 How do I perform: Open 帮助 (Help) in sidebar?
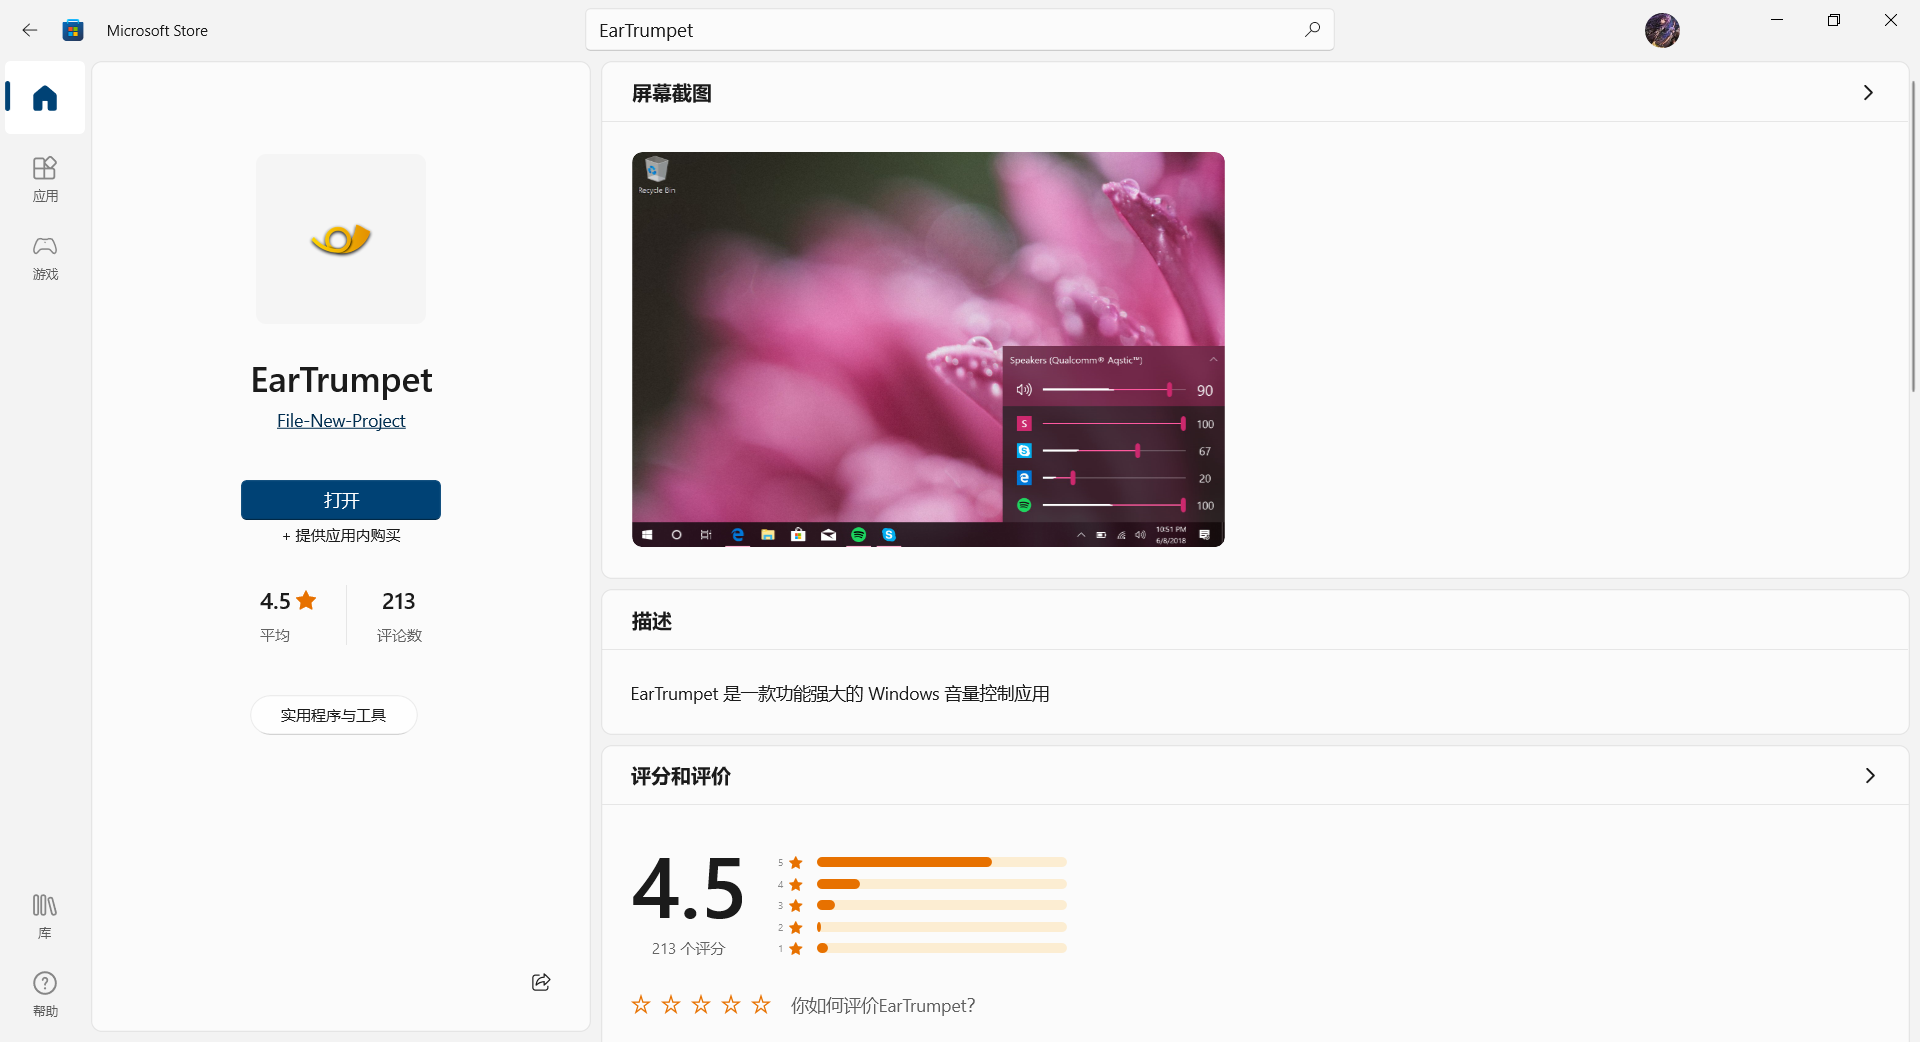[x=45, y=994]
